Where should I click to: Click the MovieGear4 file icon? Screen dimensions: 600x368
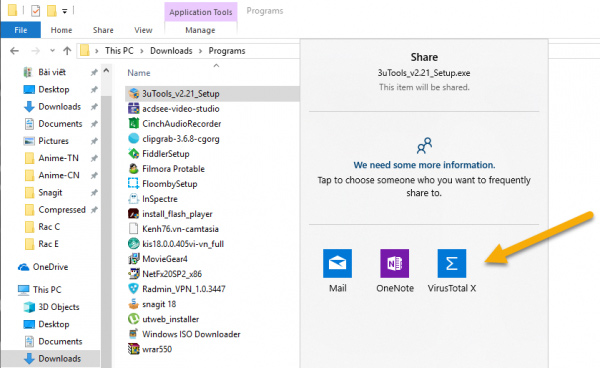[x=134, y=259]
